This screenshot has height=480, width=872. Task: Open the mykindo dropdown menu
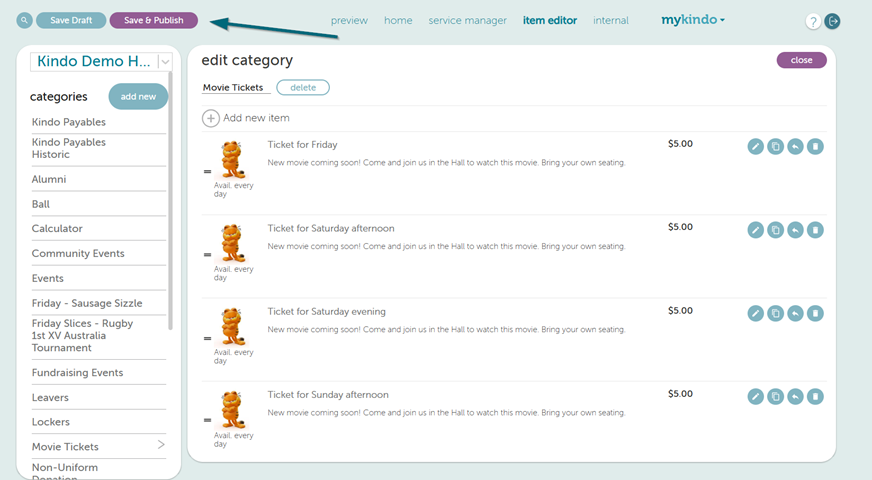click(693, 20)
